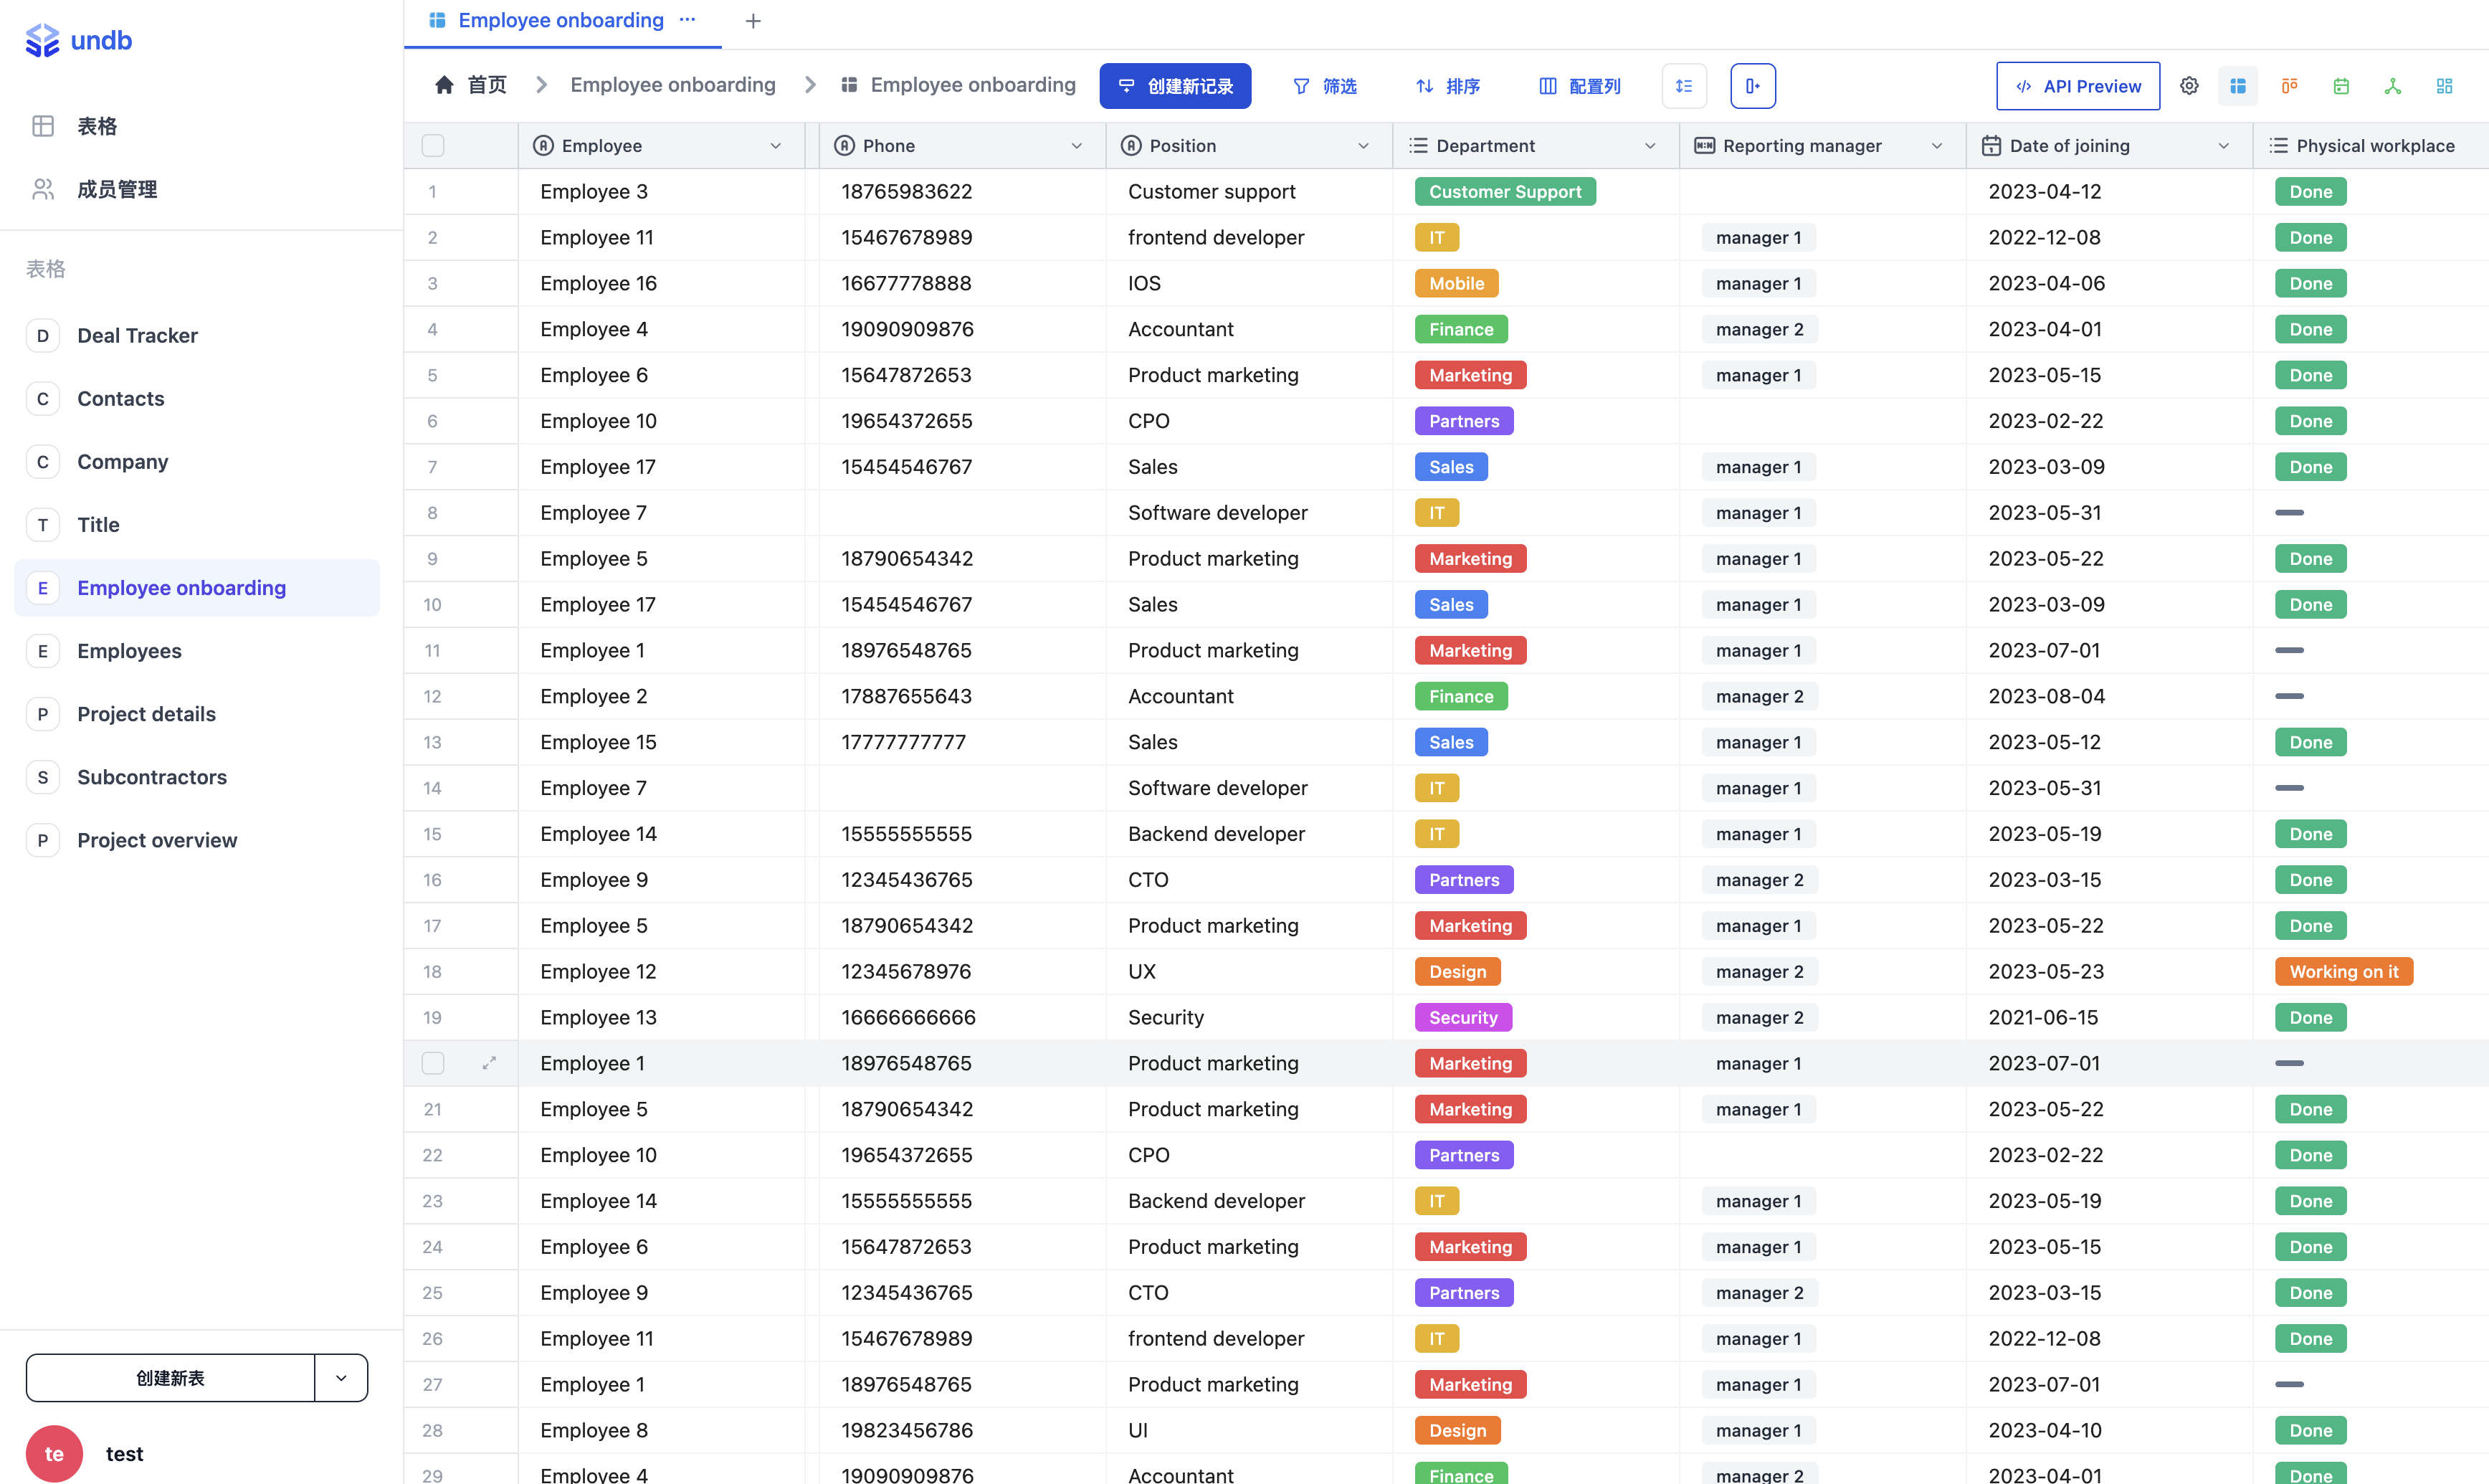
Task: Switch to the gallery view icon
Action: point(2445,86)
